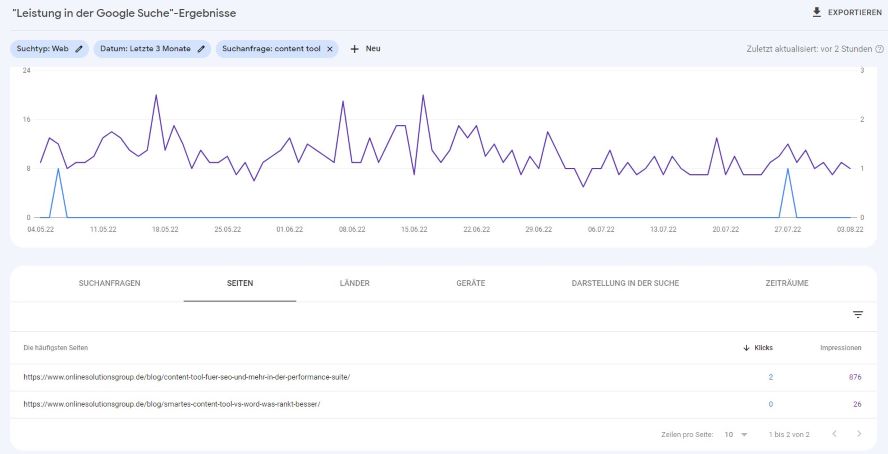This screenshot has width=888, height=454.
Task: Click the plus icon to add a filter
Action: 355,49
